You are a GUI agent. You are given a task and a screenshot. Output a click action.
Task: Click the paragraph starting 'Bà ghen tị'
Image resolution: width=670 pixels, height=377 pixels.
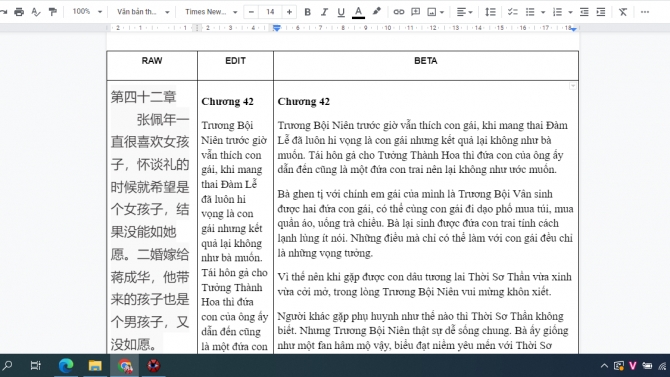425,224
